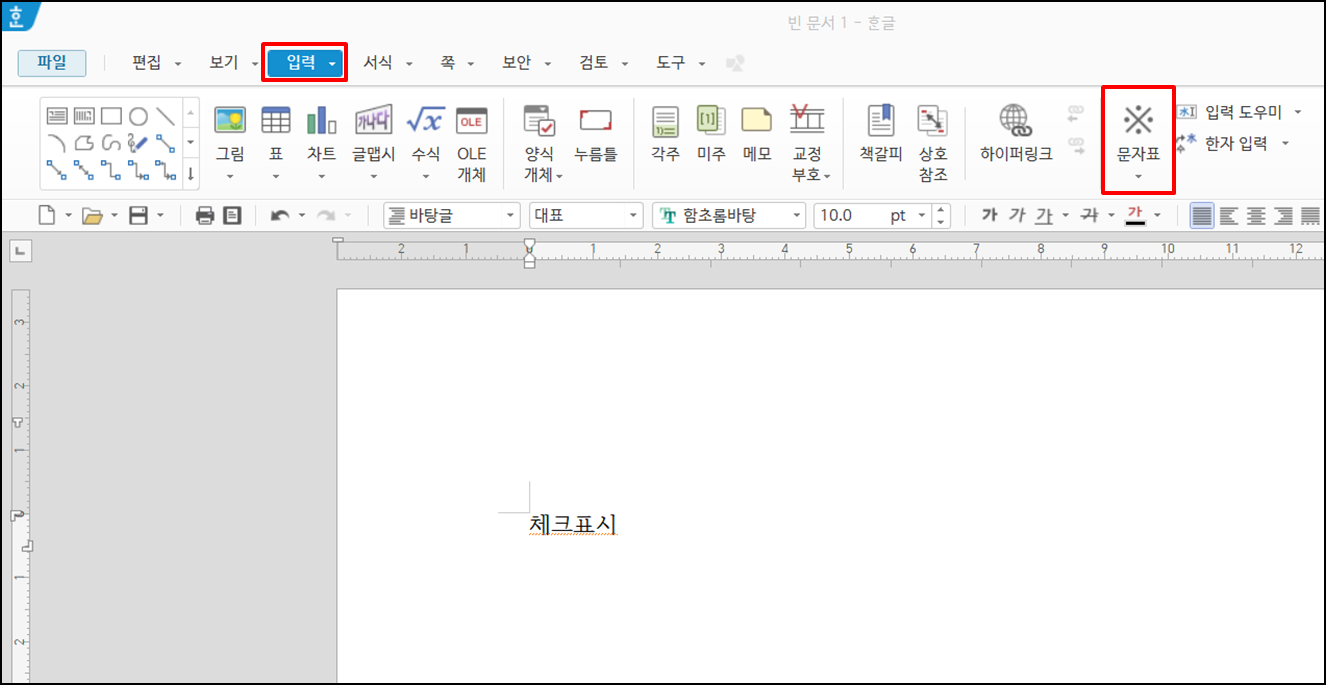Insert a picture with 그림 icon

230,121
